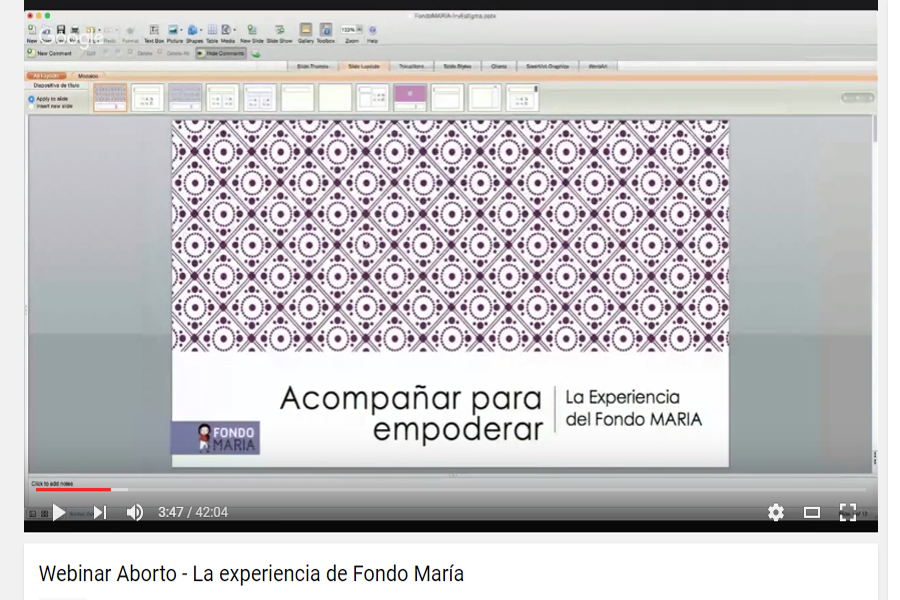Enter full screen mode

(x=847, y=512)
